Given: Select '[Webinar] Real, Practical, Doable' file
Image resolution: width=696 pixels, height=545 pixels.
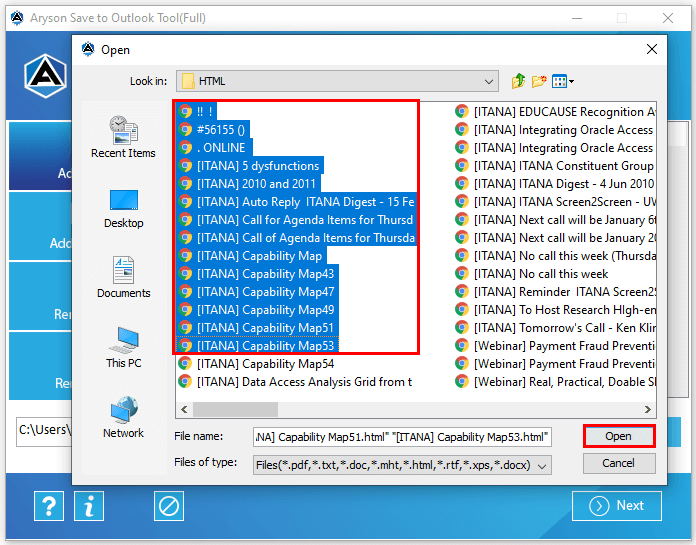Looking at the screenshot, I should point(555,382).
